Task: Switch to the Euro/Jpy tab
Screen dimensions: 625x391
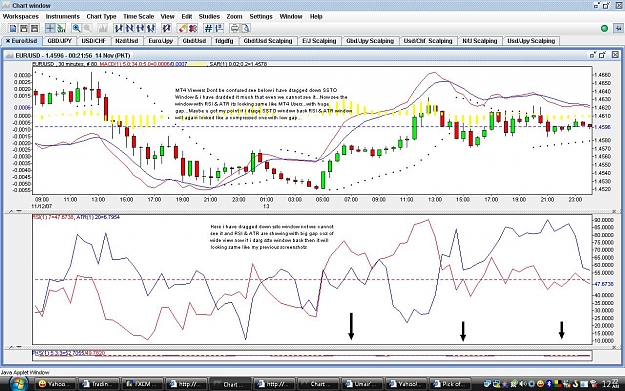Action: [161, 41]
